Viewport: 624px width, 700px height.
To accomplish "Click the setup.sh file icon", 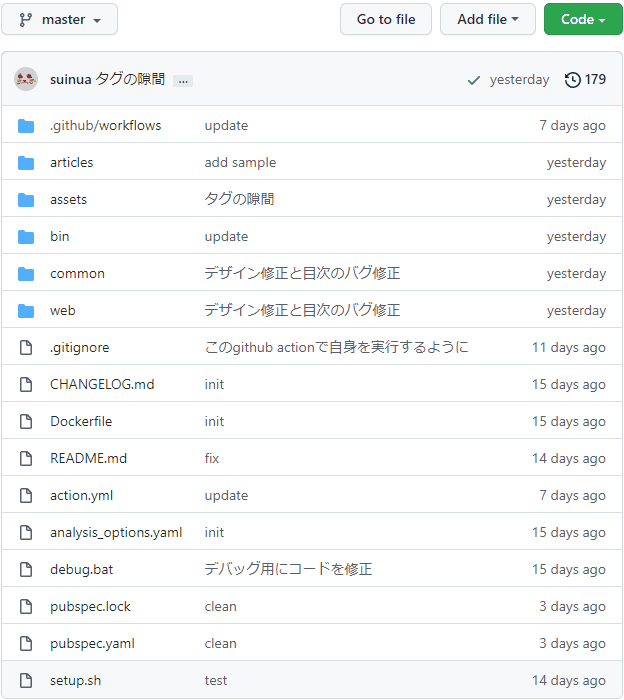I will pyautogui.click(x=26, y=681).
